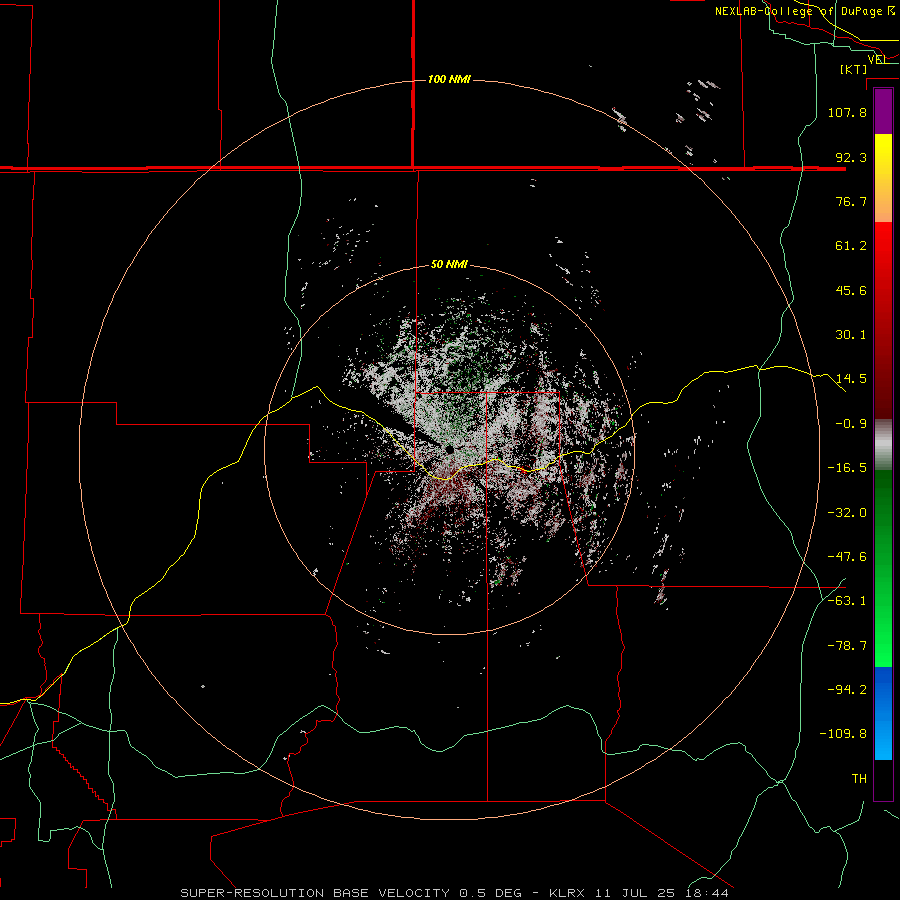
Task: Click the gray near-zero segment of the color bar
Action: [883, 445]
